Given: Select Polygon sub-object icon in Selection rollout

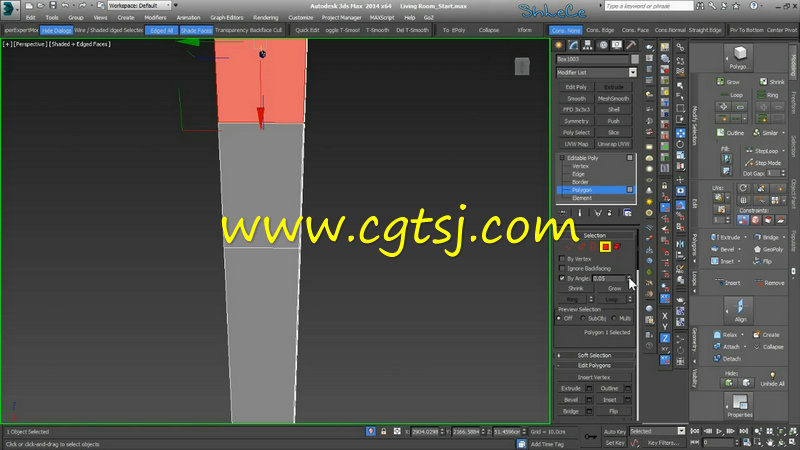Looking at the screenshot, I should [605, 247].
